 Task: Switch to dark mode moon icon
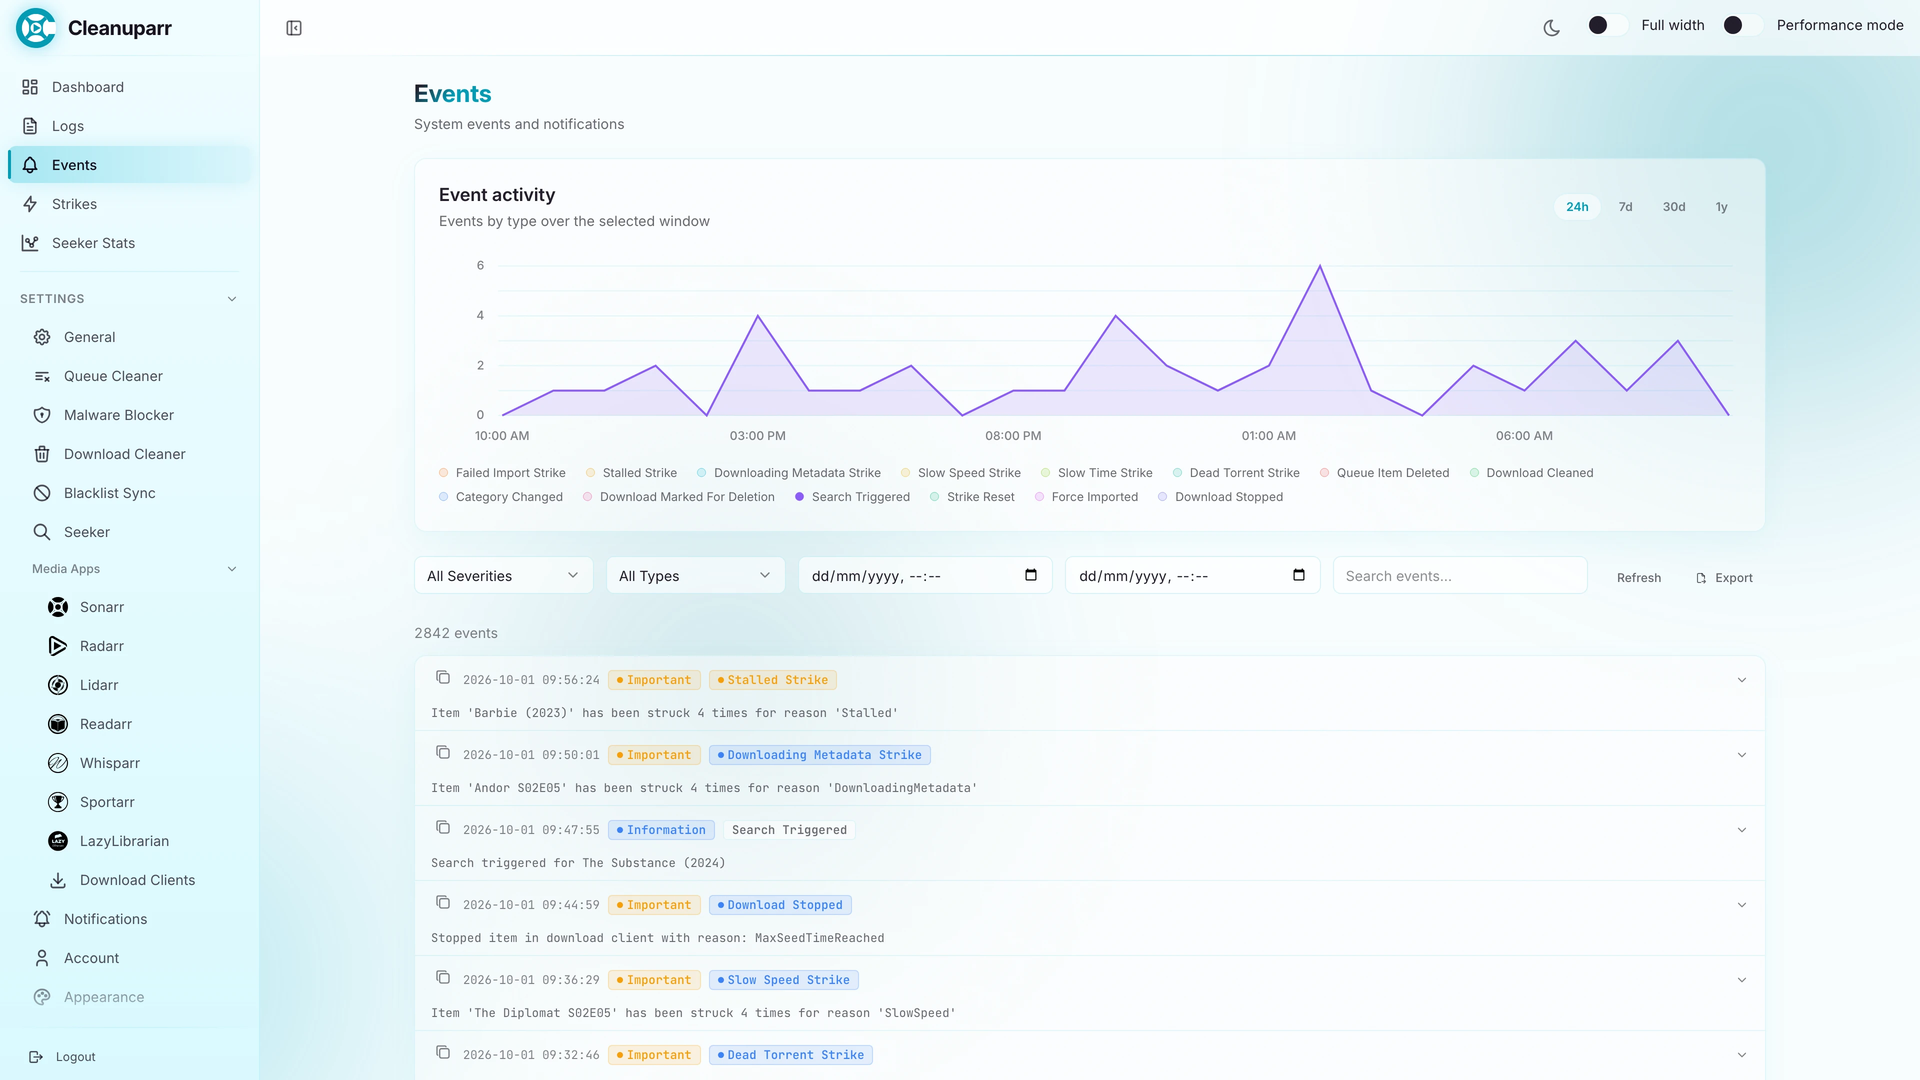click(1552, 28)
